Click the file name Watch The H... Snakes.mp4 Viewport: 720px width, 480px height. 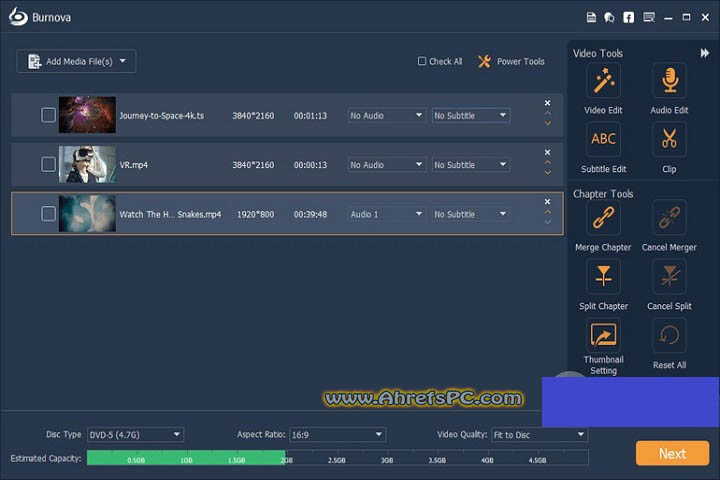click(x=170, y=215)
